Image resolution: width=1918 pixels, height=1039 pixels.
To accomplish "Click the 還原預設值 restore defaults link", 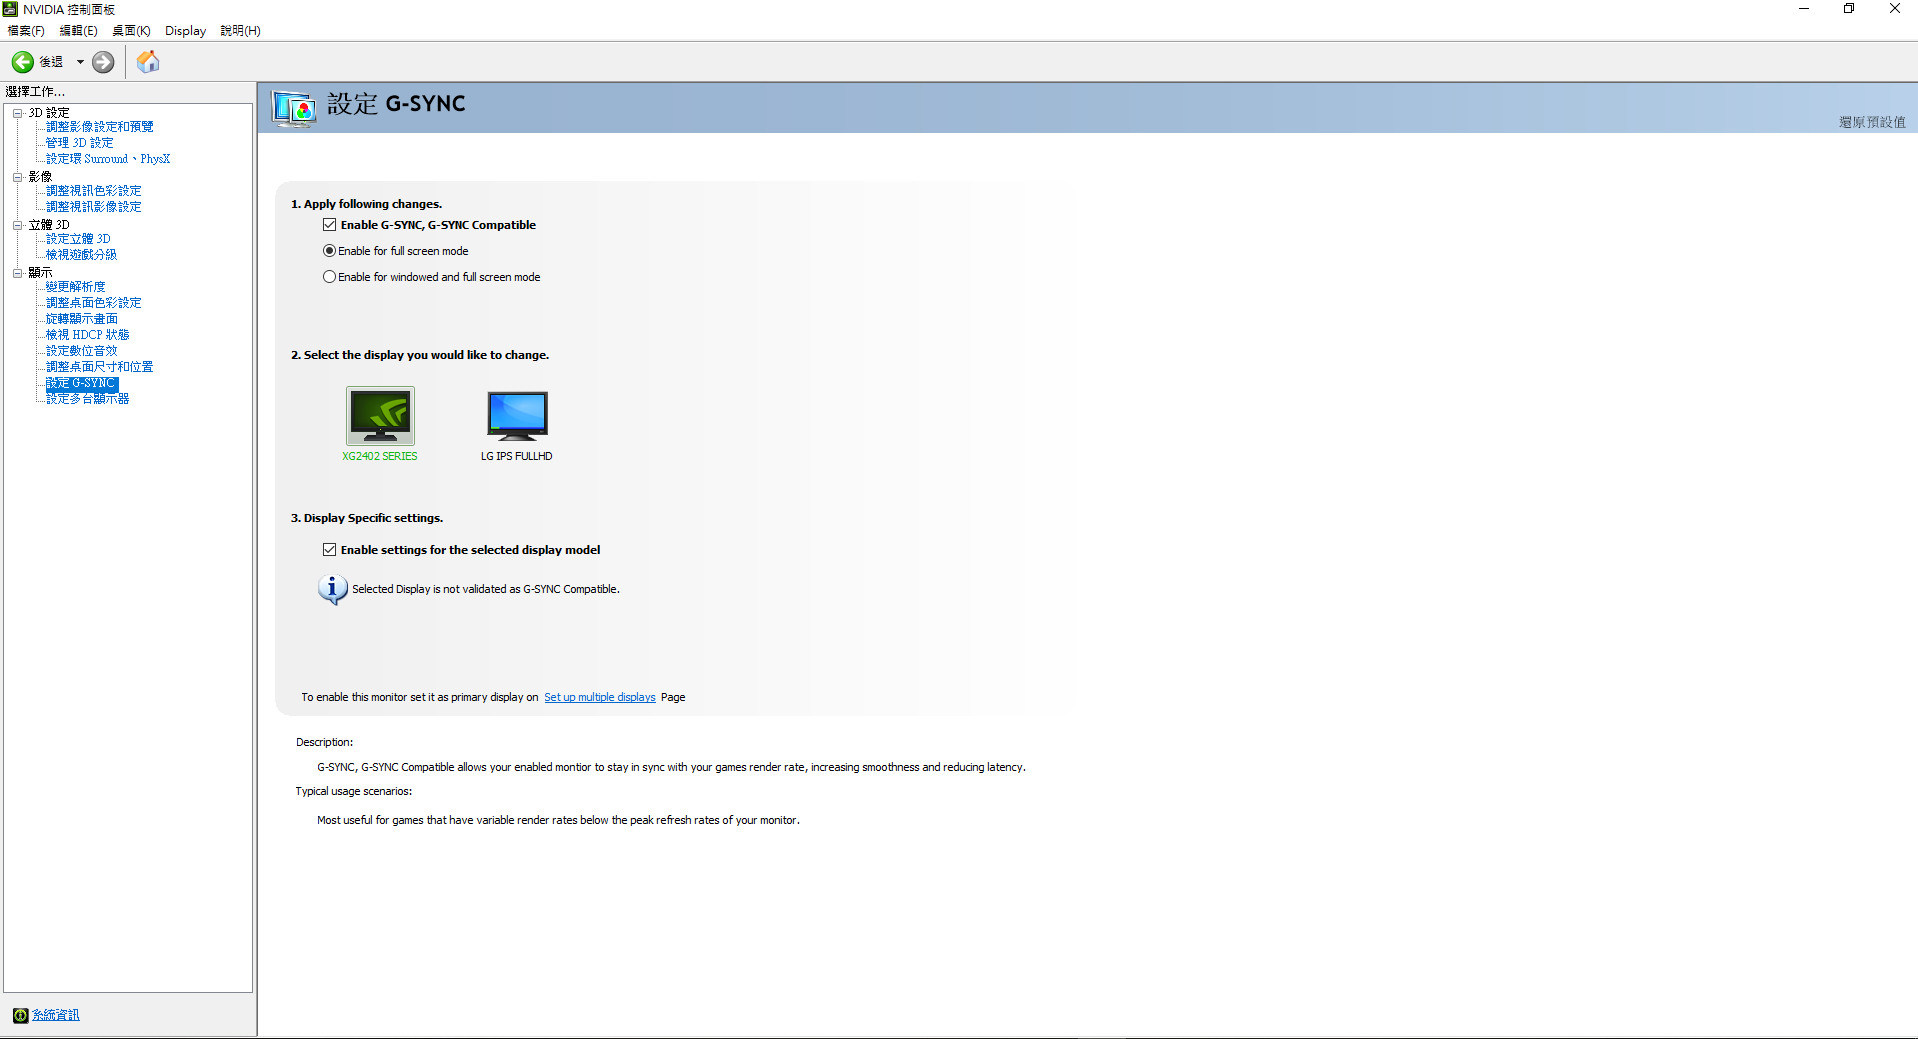I will click(1871, 122).
